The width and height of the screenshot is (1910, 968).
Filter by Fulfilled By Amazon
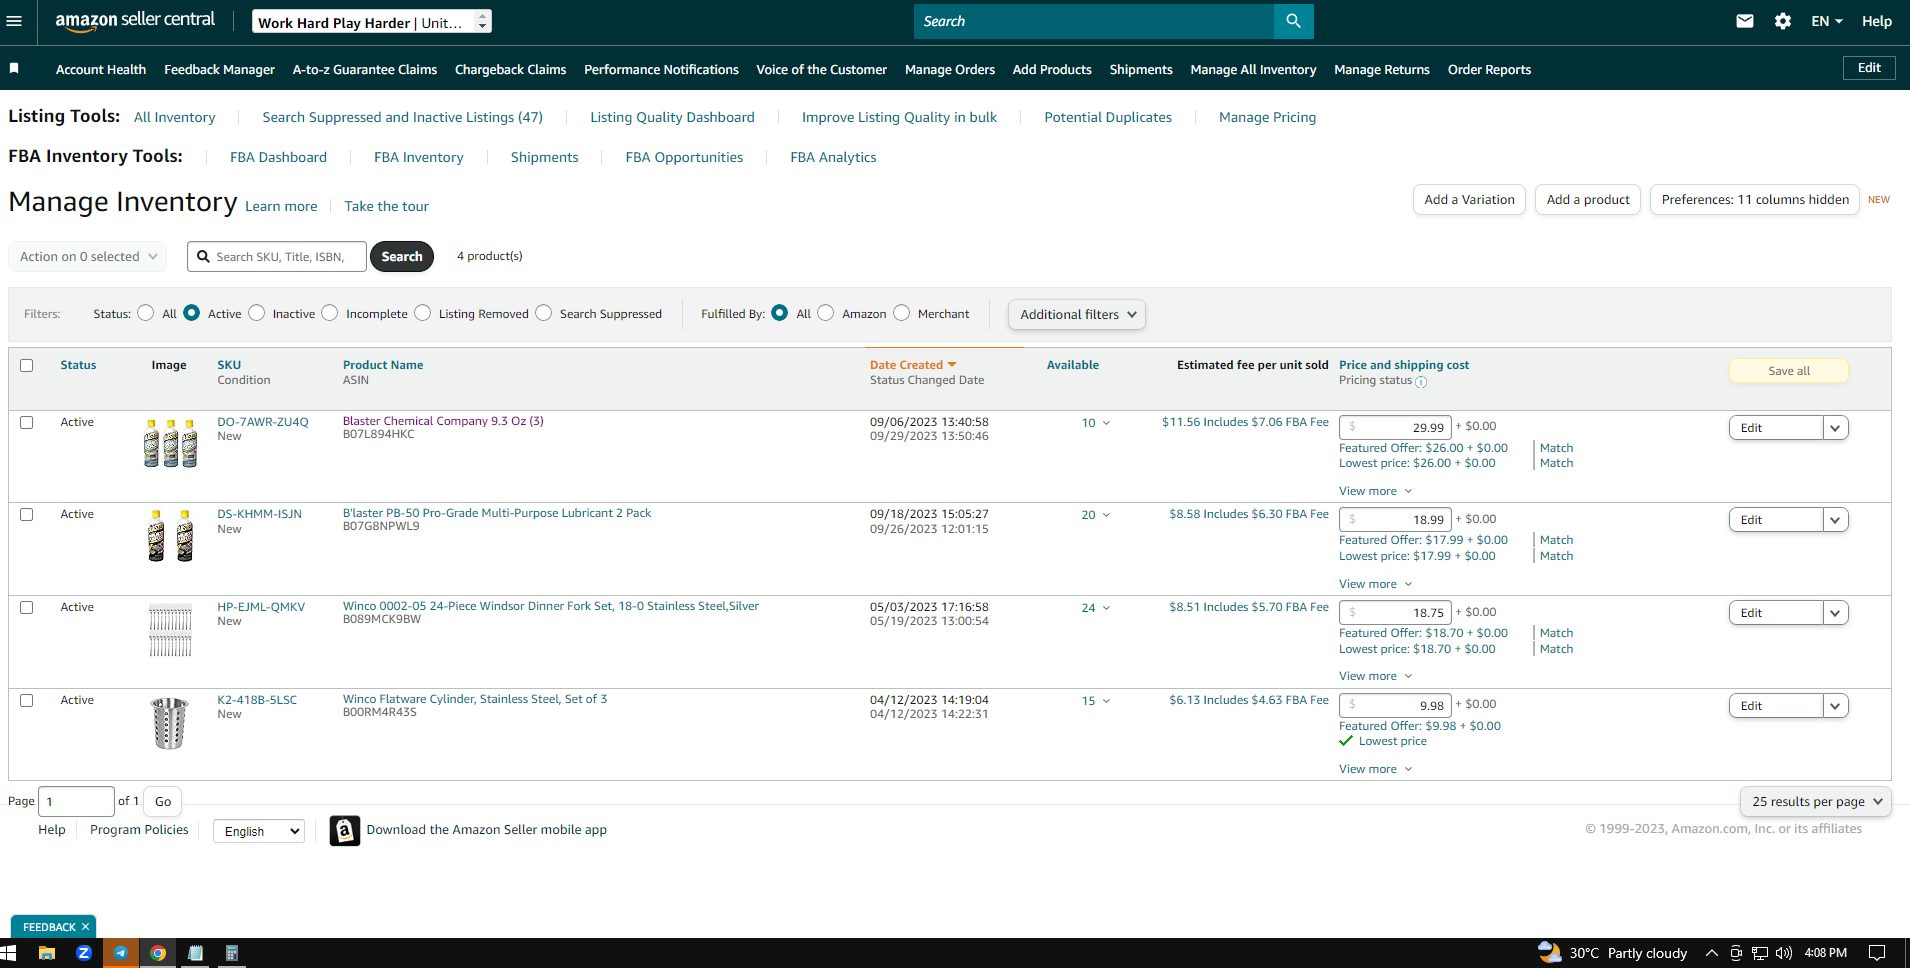tap(826, 313)
